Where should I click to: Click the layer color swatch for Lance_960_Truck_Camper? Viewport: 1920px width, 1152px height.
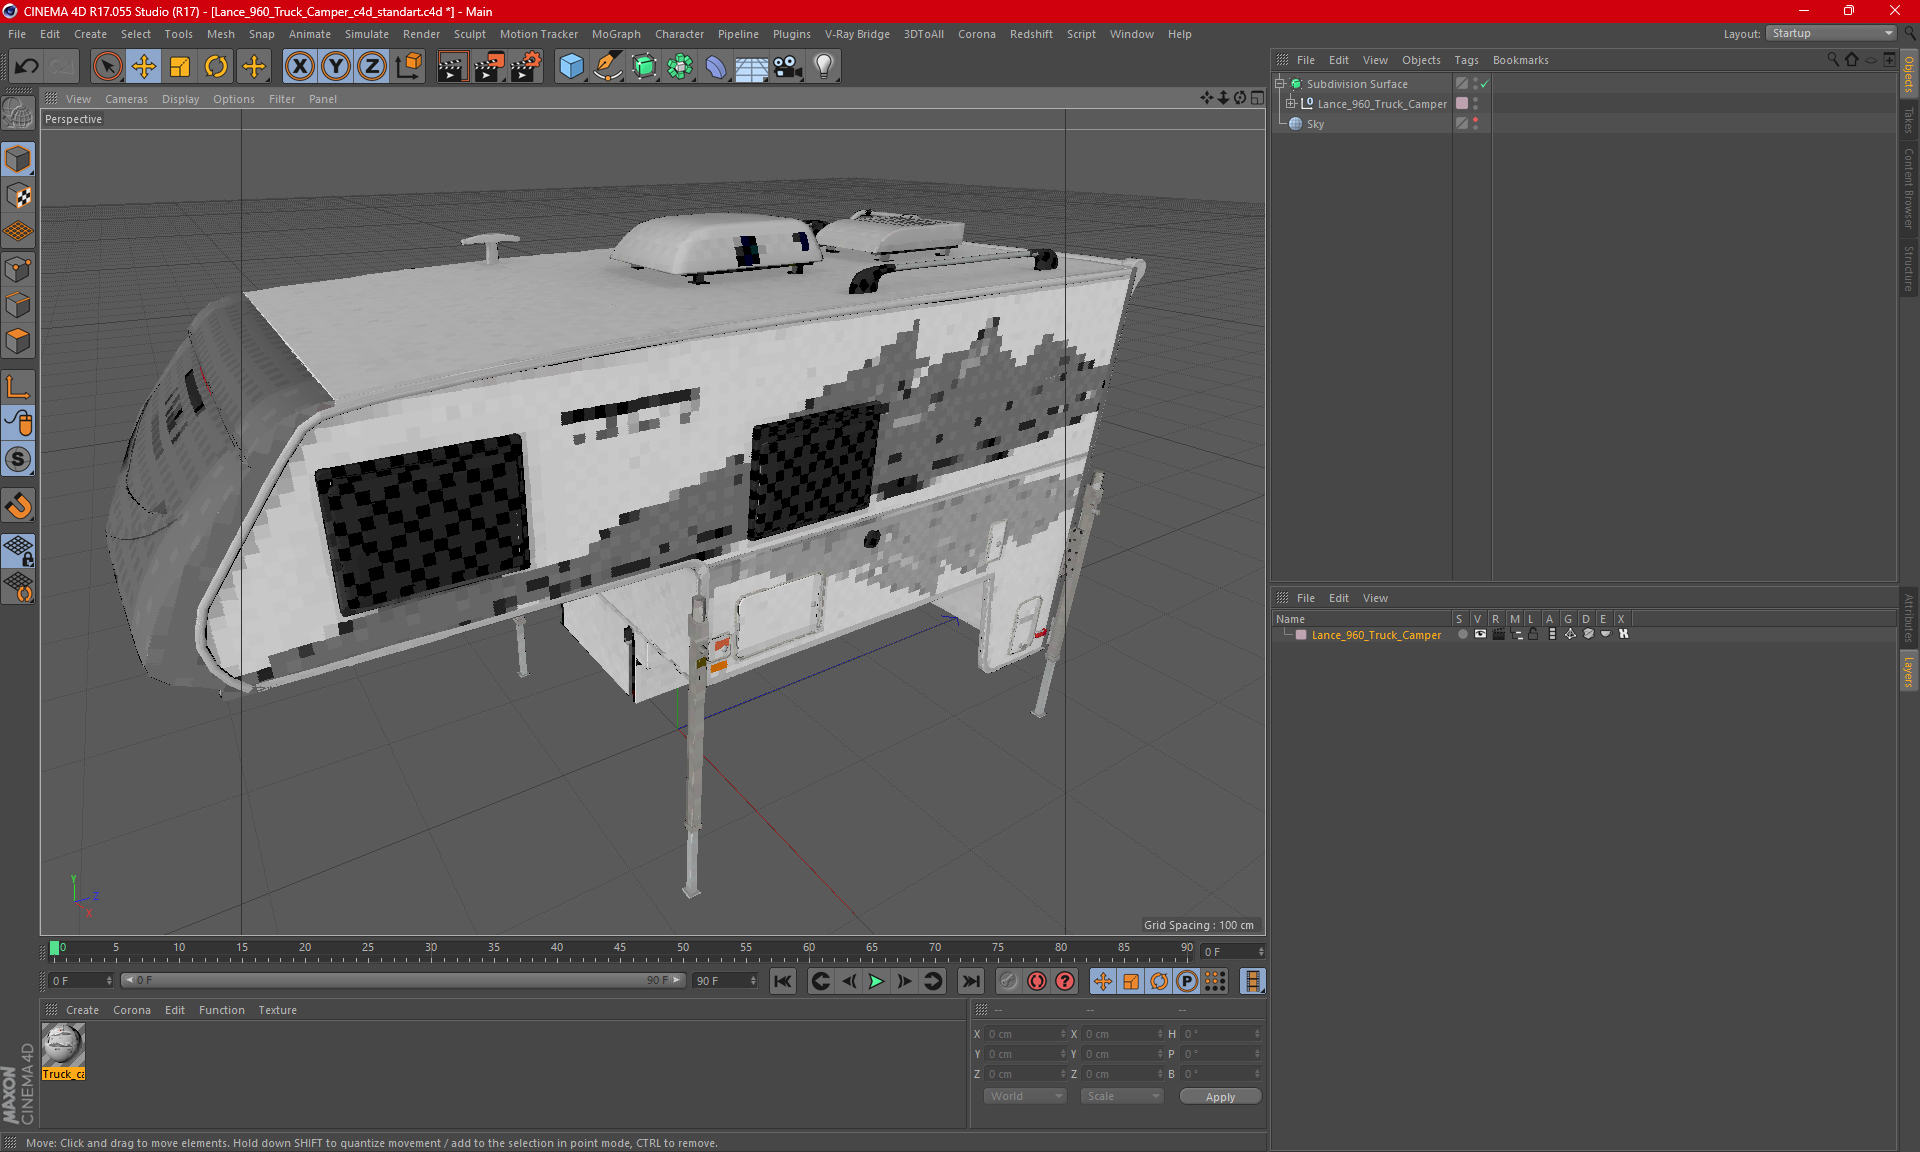[1301, 635]
